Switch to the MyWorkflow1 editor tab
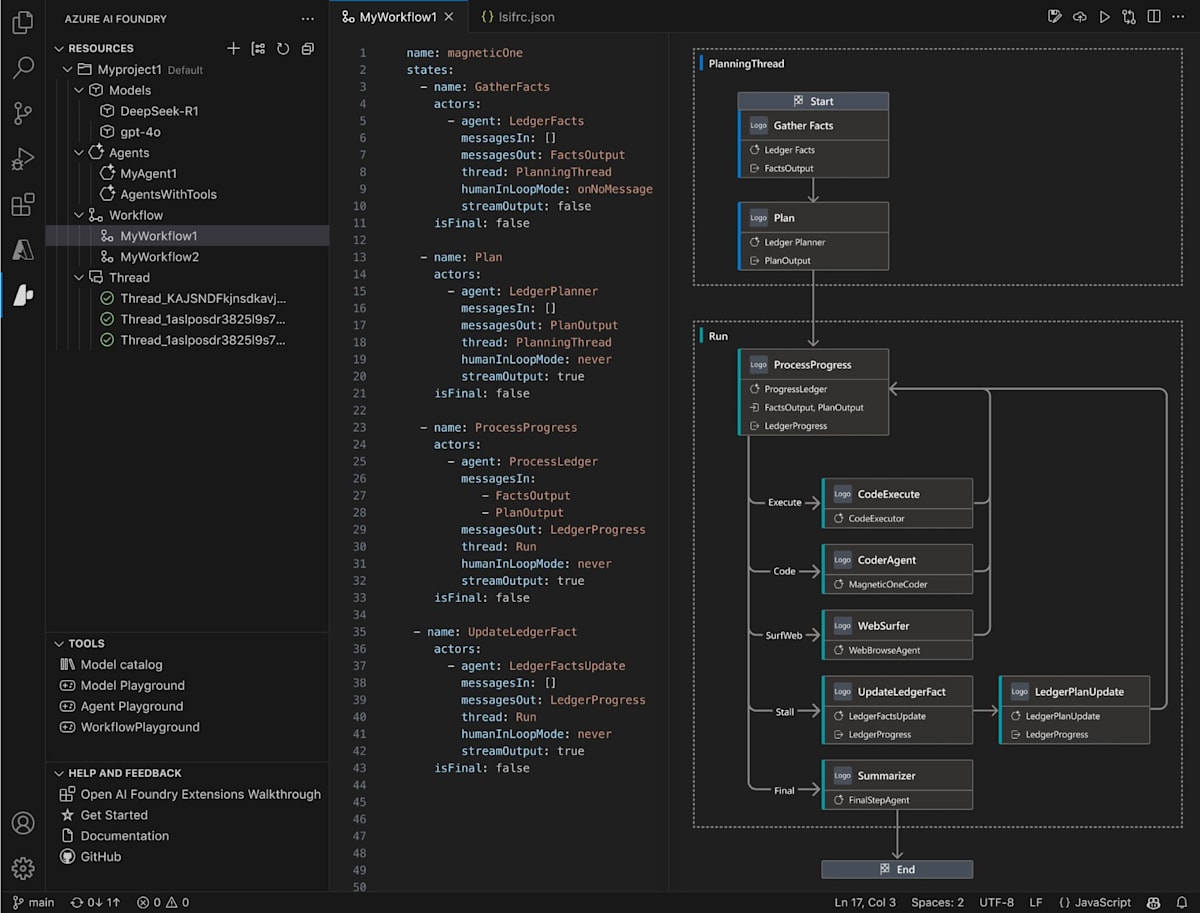Screen dimensions: 1200x913 click(x=398, y=17)
